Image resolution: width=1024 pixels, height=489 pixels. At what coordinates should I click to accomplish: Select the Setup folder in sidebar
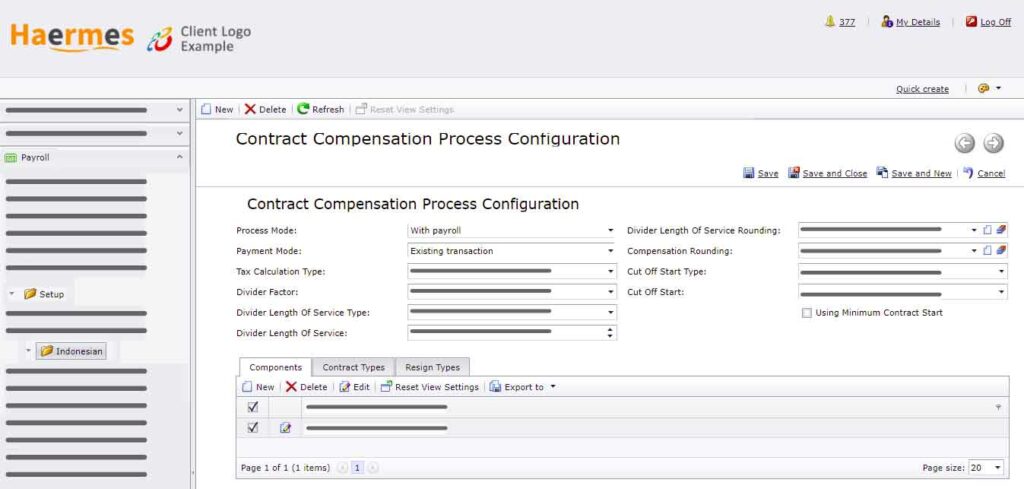coord(44,294)
